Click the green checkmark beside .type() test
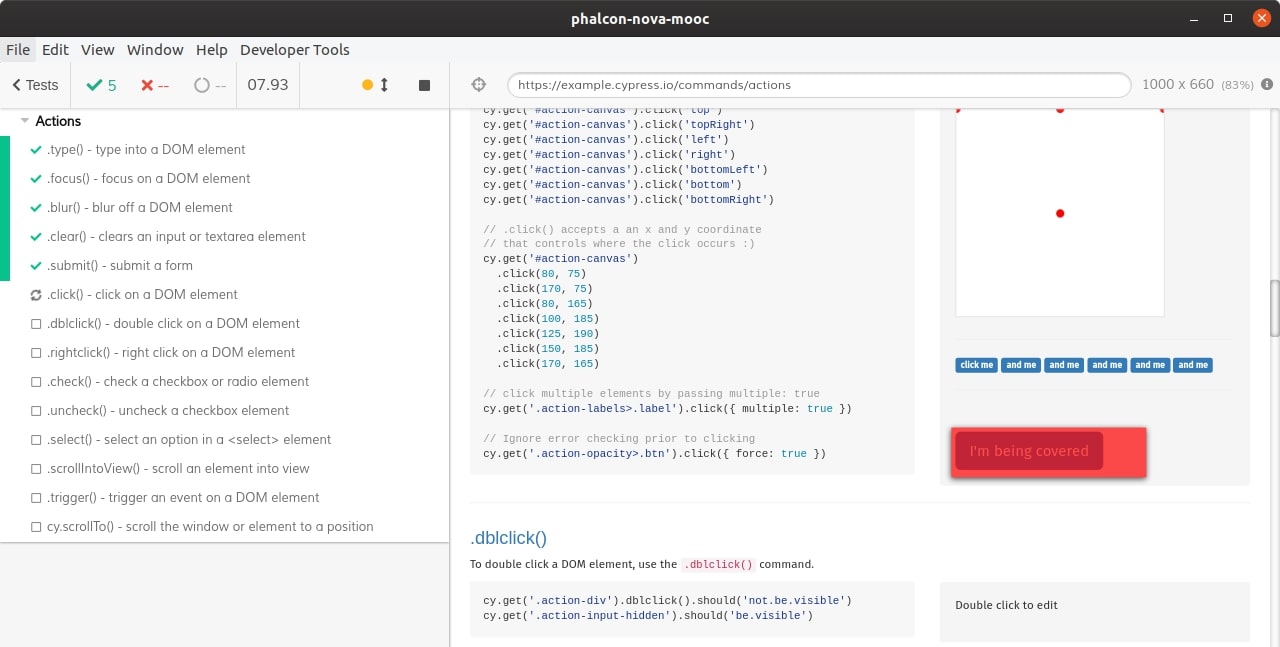 35,149
